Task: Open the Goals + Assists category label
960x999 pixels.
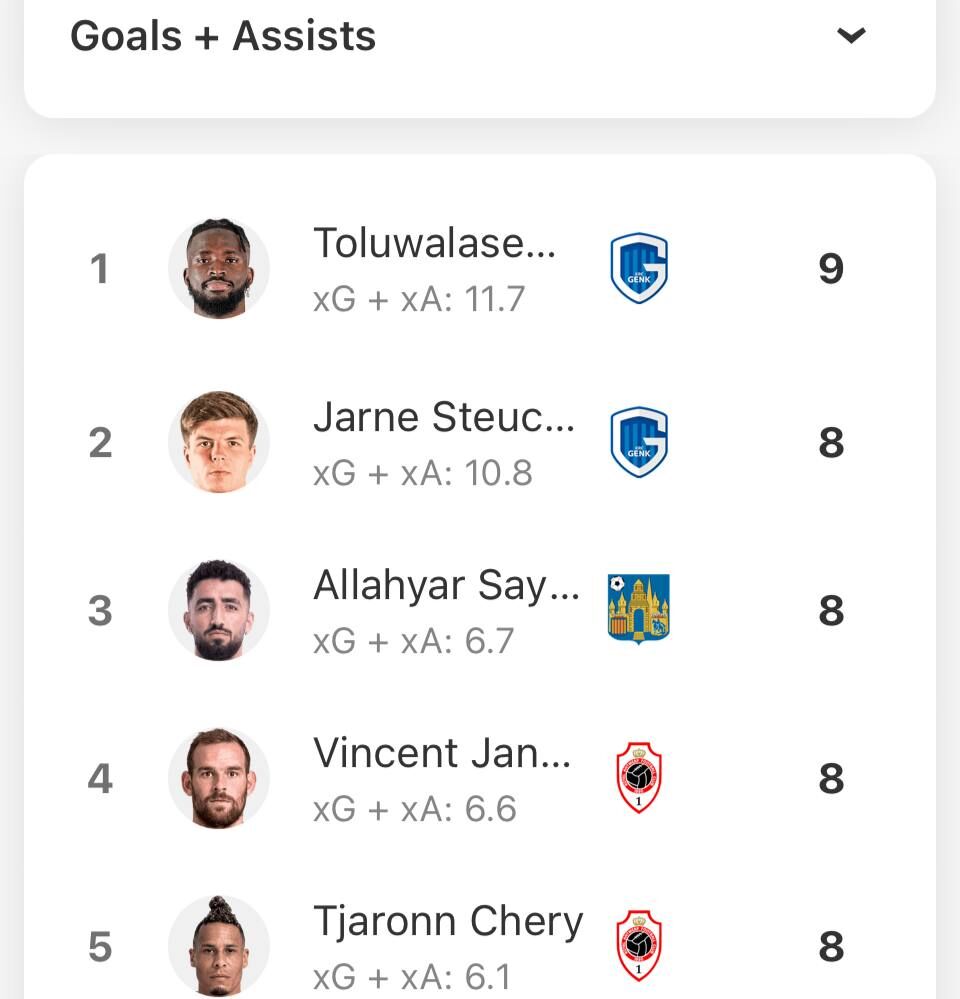Action: [x=223, y=36]
